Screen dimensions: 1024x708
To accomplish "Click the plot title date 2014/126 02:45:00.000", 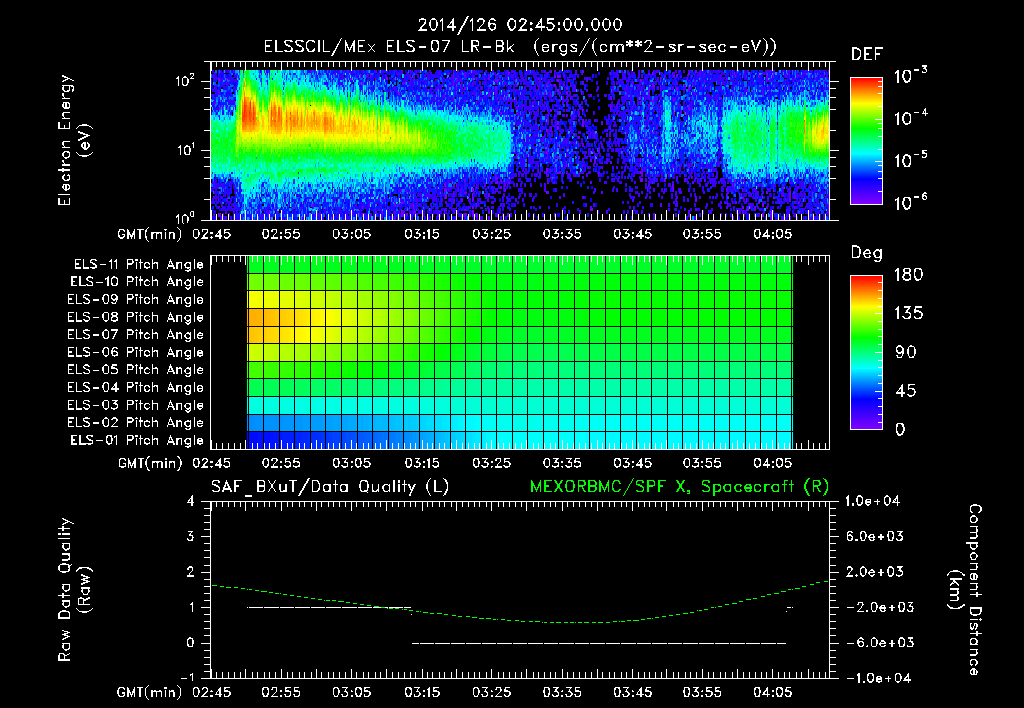I will pyautogui.click(x=520, y=25).
